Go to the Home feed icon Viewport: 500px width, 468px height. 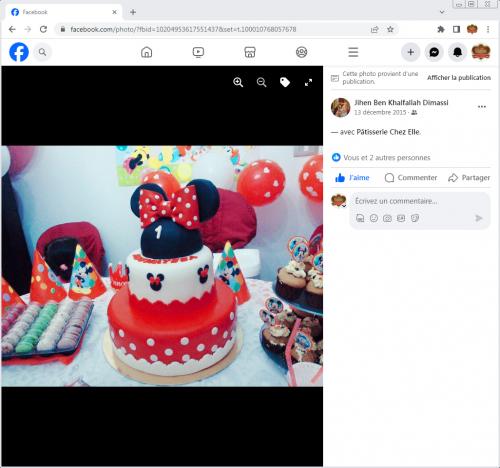click(147, 52)
